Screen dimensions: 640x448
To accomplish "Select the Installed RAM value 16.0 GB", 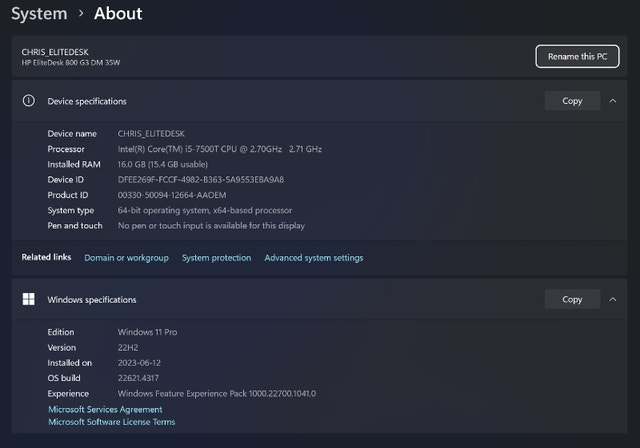I will tap(162, 164).
